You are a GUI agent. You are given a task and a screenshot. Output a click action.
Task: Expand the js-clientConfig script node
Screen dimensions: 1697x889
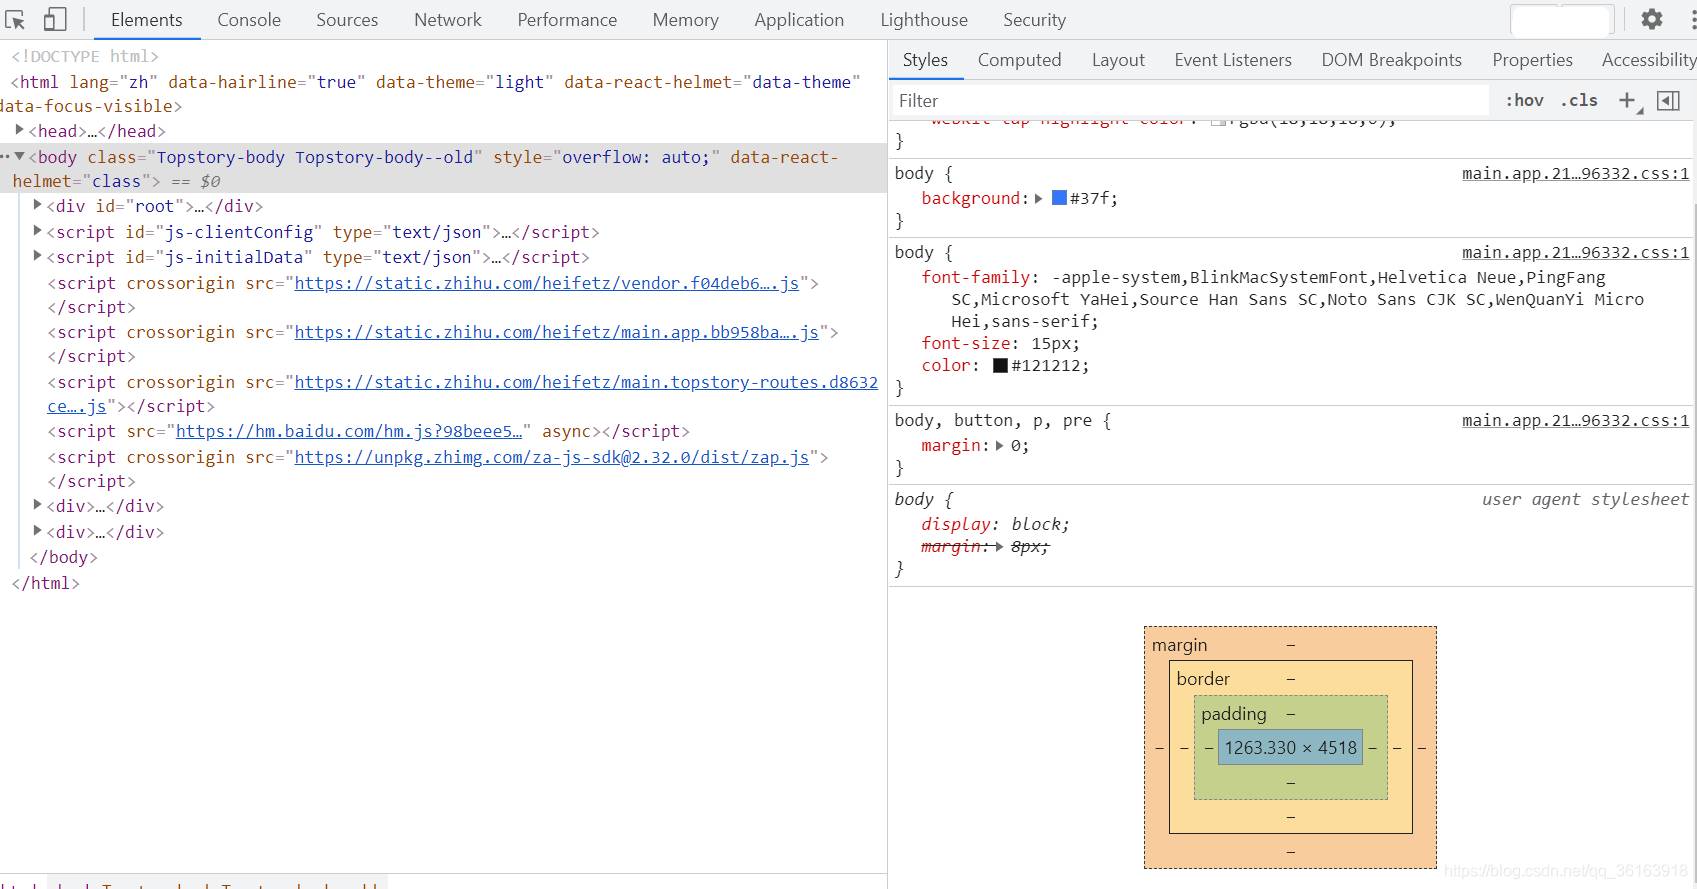[x=37, y=231]
